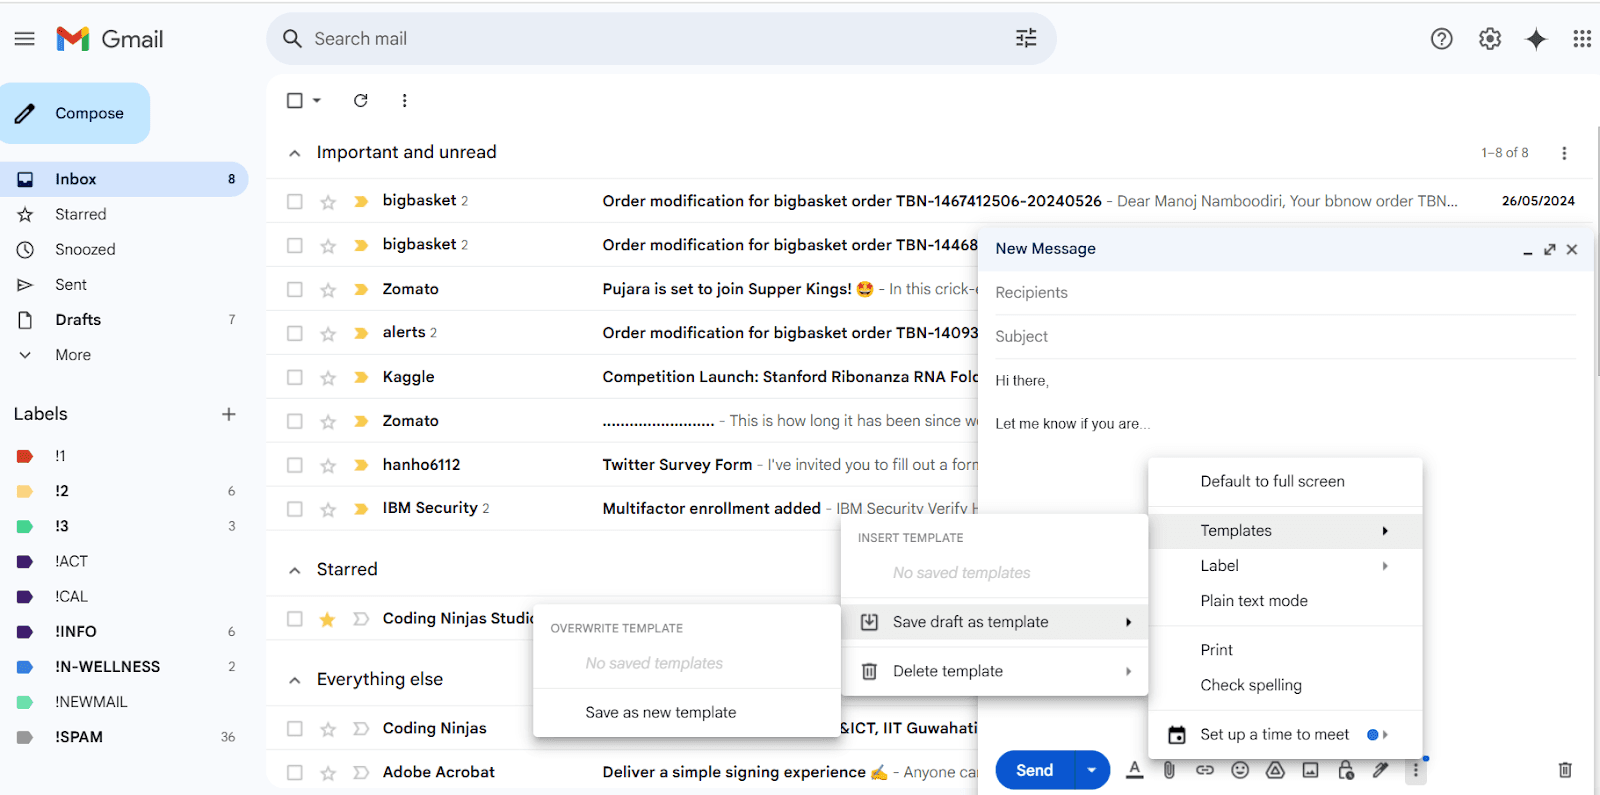1600x795 pixels.
Task: Collapse the Everything else section
Action: (x=294, y=680)
